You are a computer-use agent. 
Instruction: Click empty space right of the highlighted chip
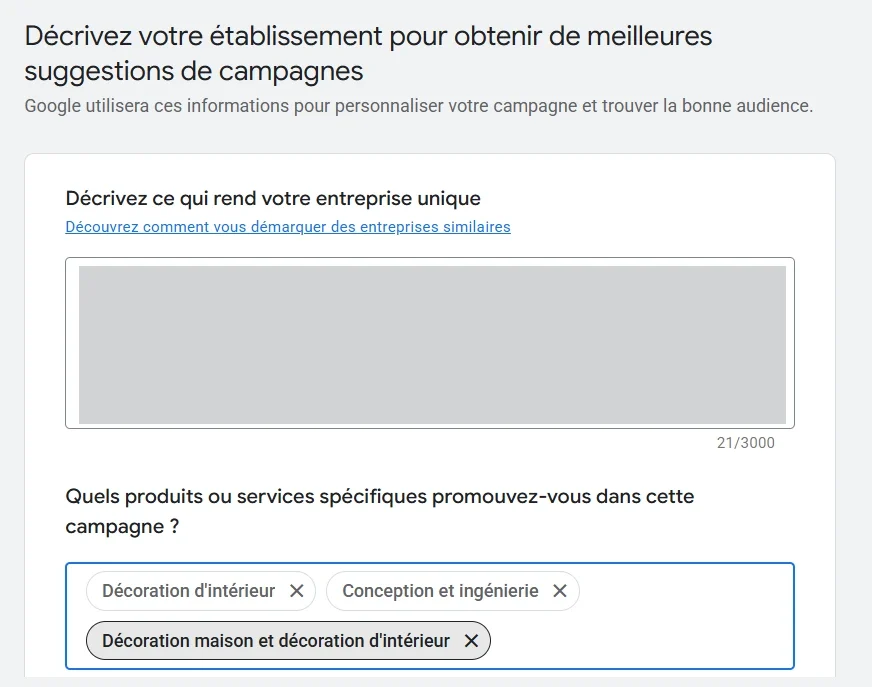(640, 641)
